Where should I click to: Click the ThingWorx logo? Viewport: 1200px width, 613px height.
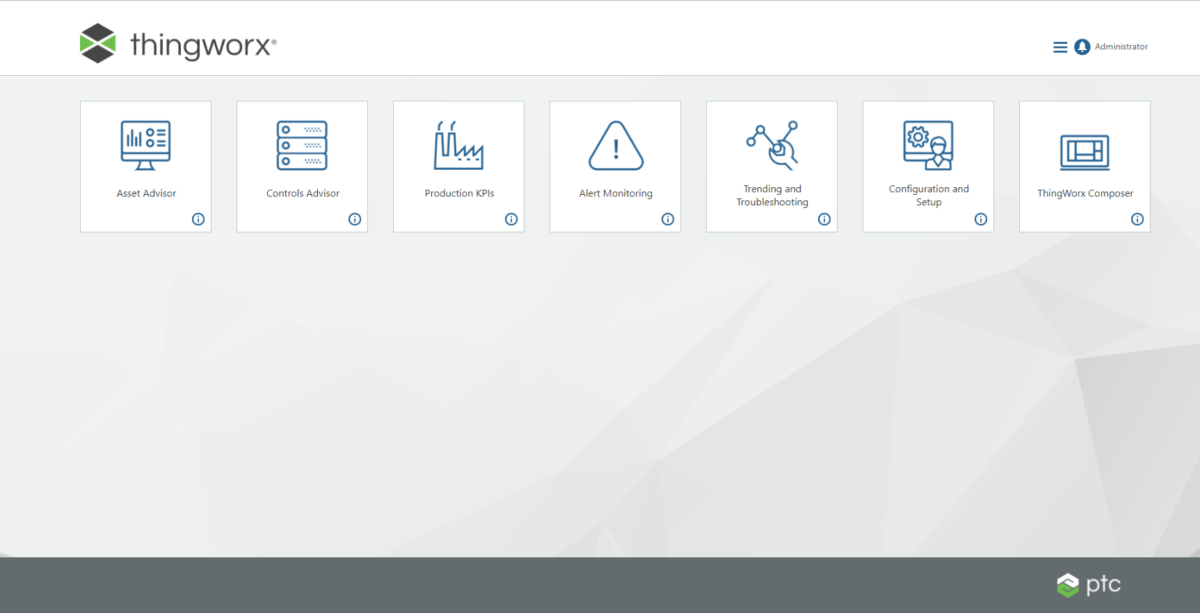(176, 43)
